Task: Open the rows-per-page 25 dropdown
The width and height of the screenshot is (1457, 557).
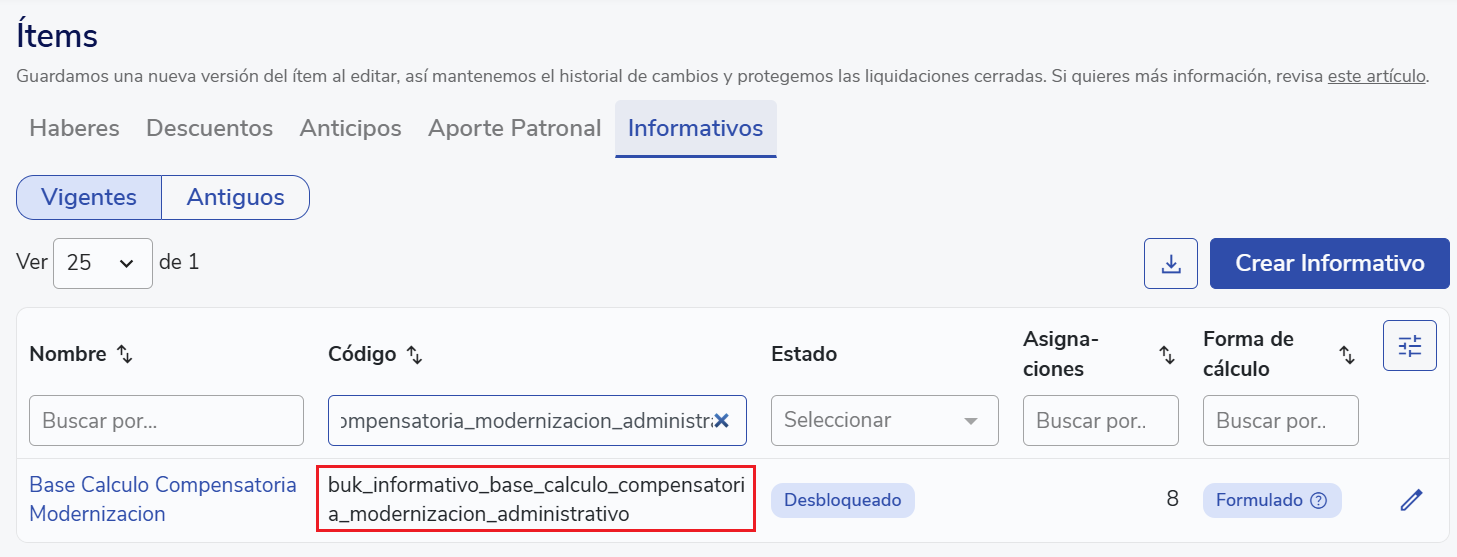Action: pos(102,263)
